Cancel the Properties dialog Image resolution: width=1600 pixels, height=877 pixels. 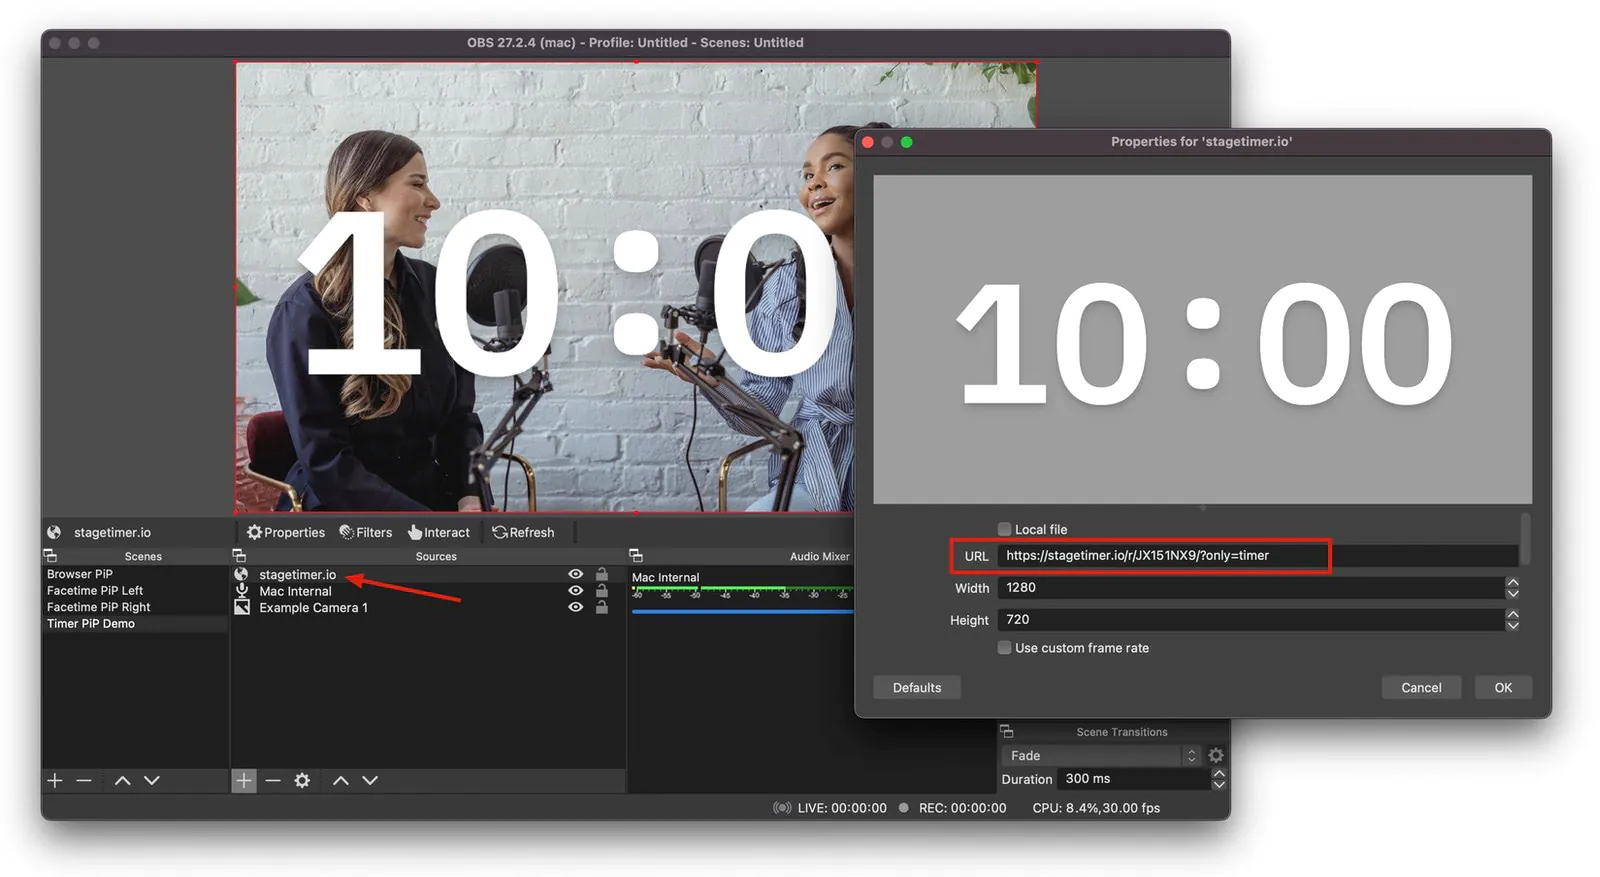click(x=1421, y=688)
